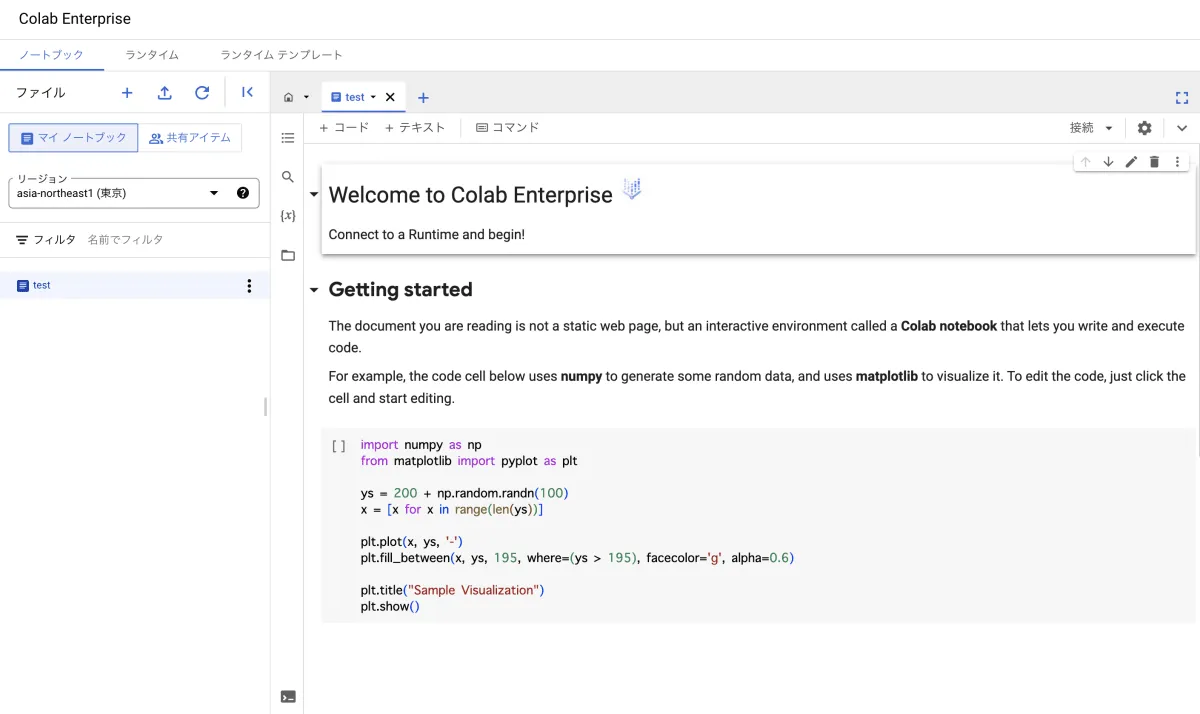The image size is (1200, 714).
Task: Click the upload notebook icon in files panel
Action: pos(165,93)
